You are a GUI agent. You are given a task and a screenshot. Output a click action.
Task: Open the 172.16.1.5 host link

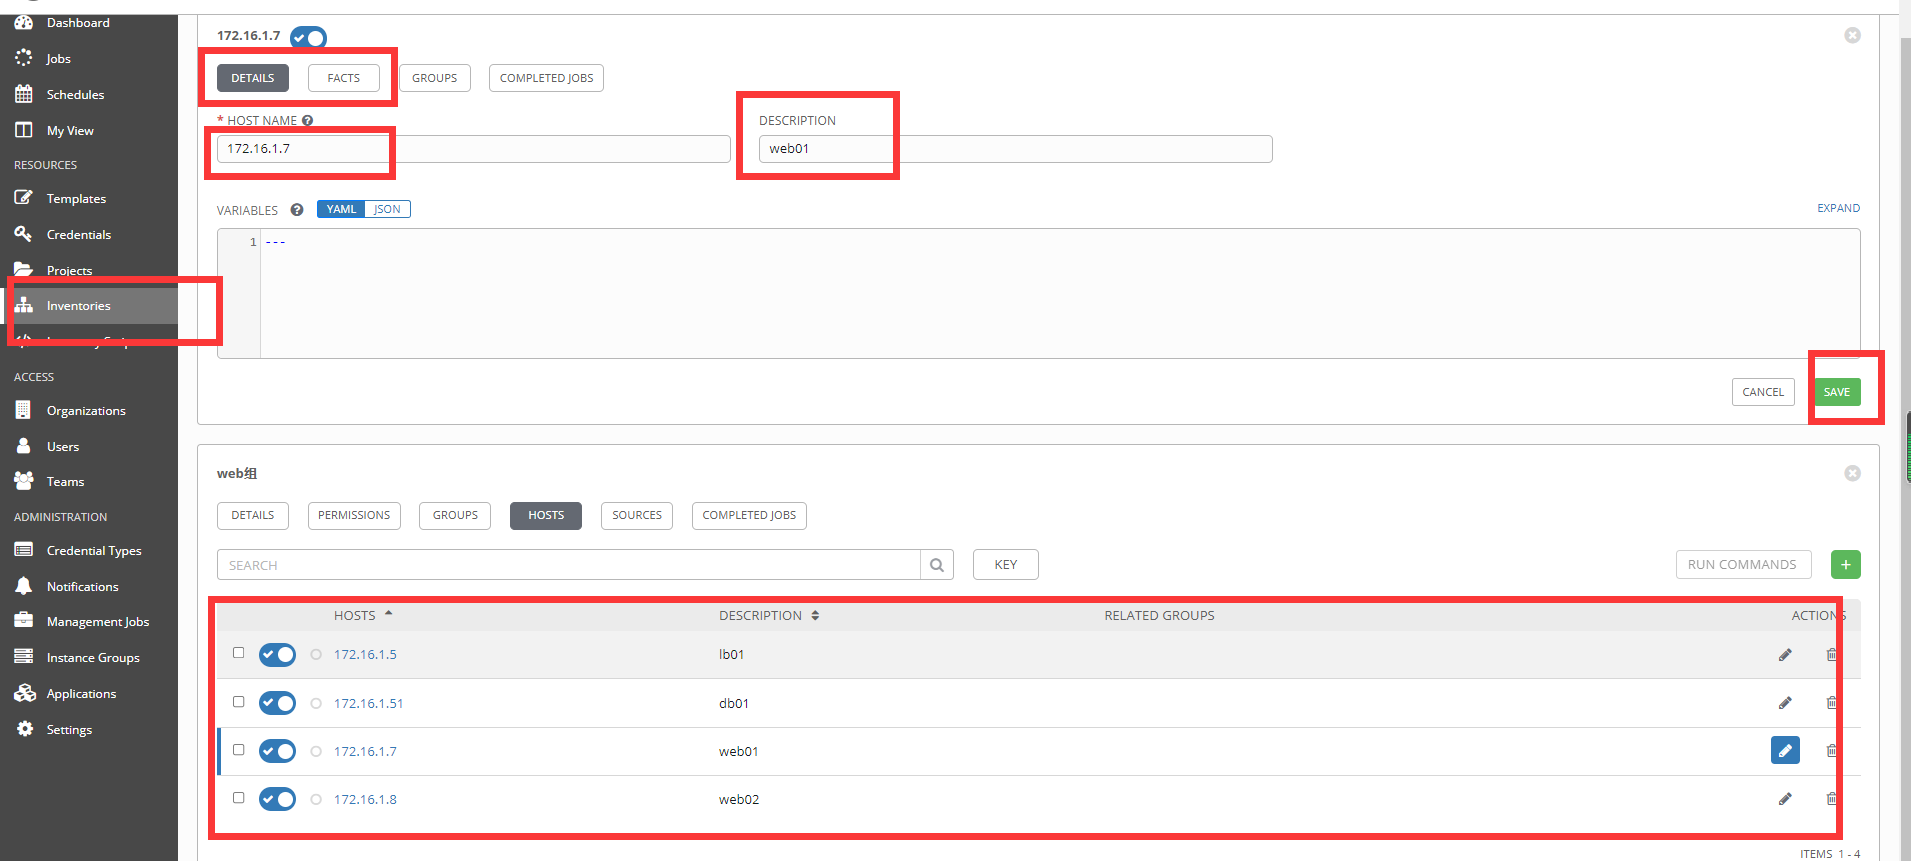365,655
